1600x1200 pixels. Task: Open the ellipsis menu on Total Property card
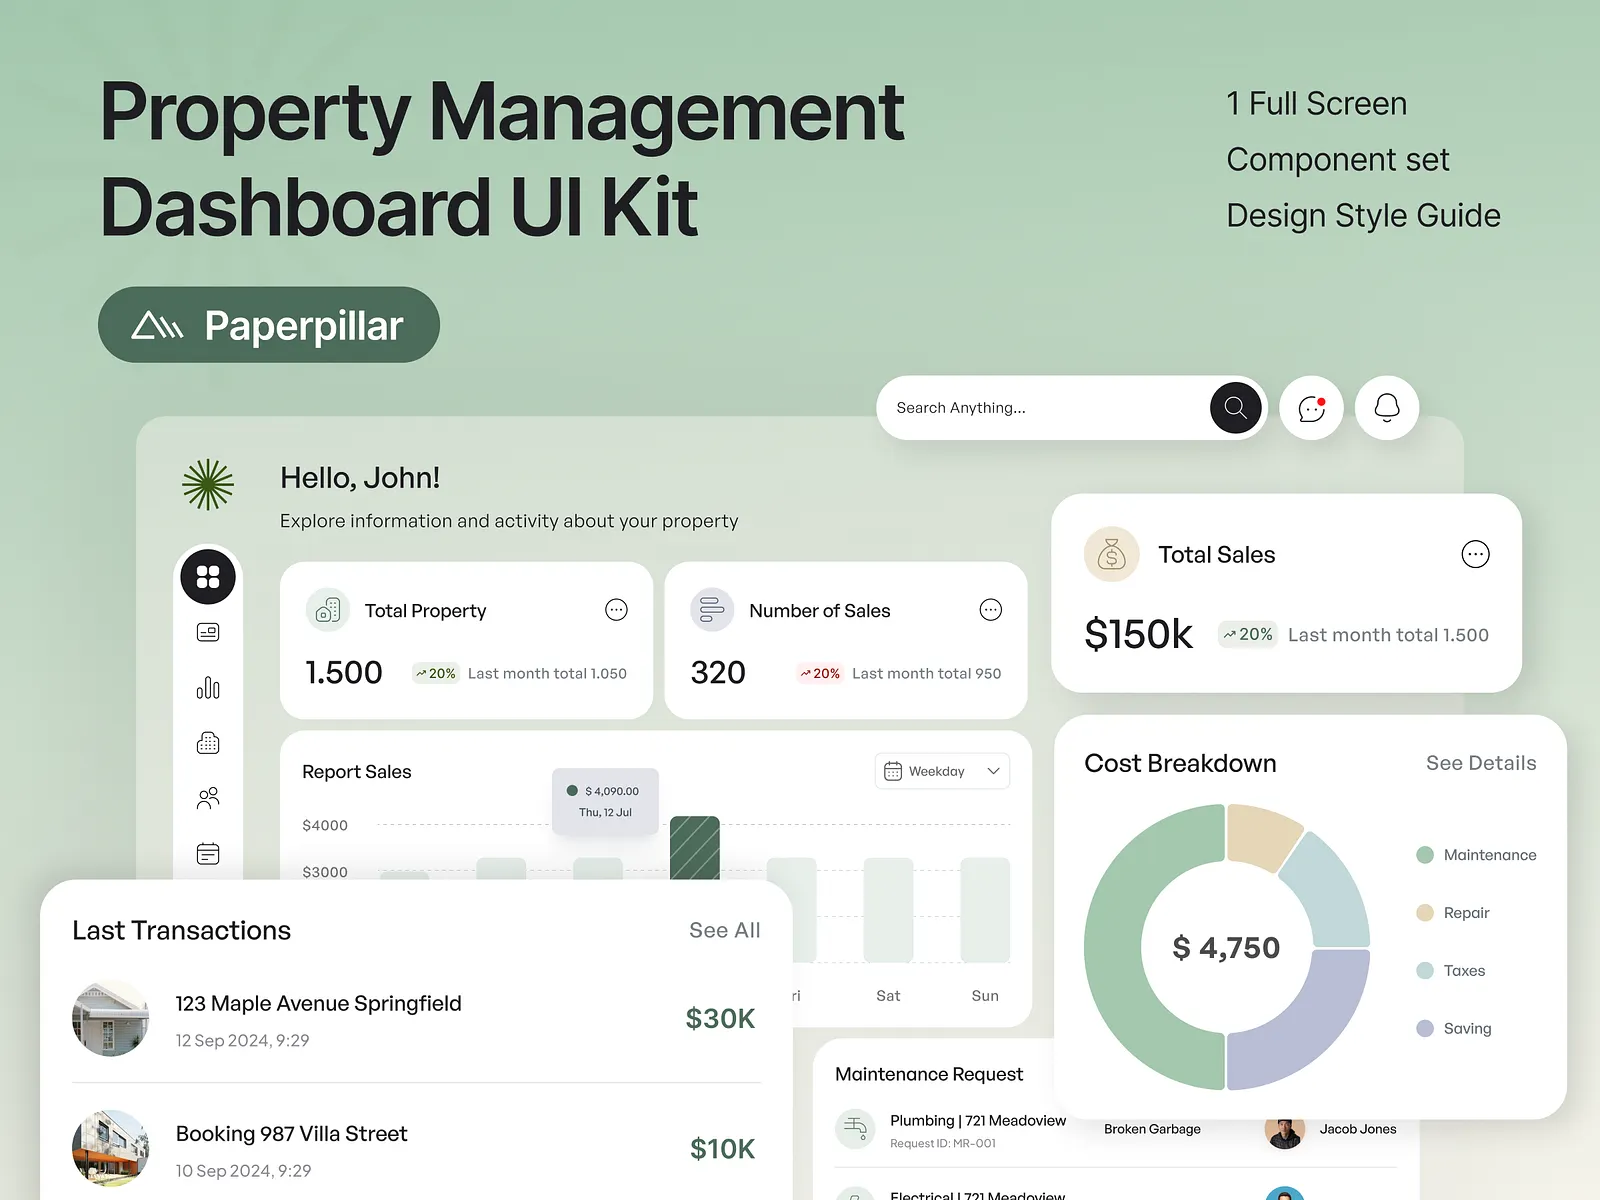(616, 609)
